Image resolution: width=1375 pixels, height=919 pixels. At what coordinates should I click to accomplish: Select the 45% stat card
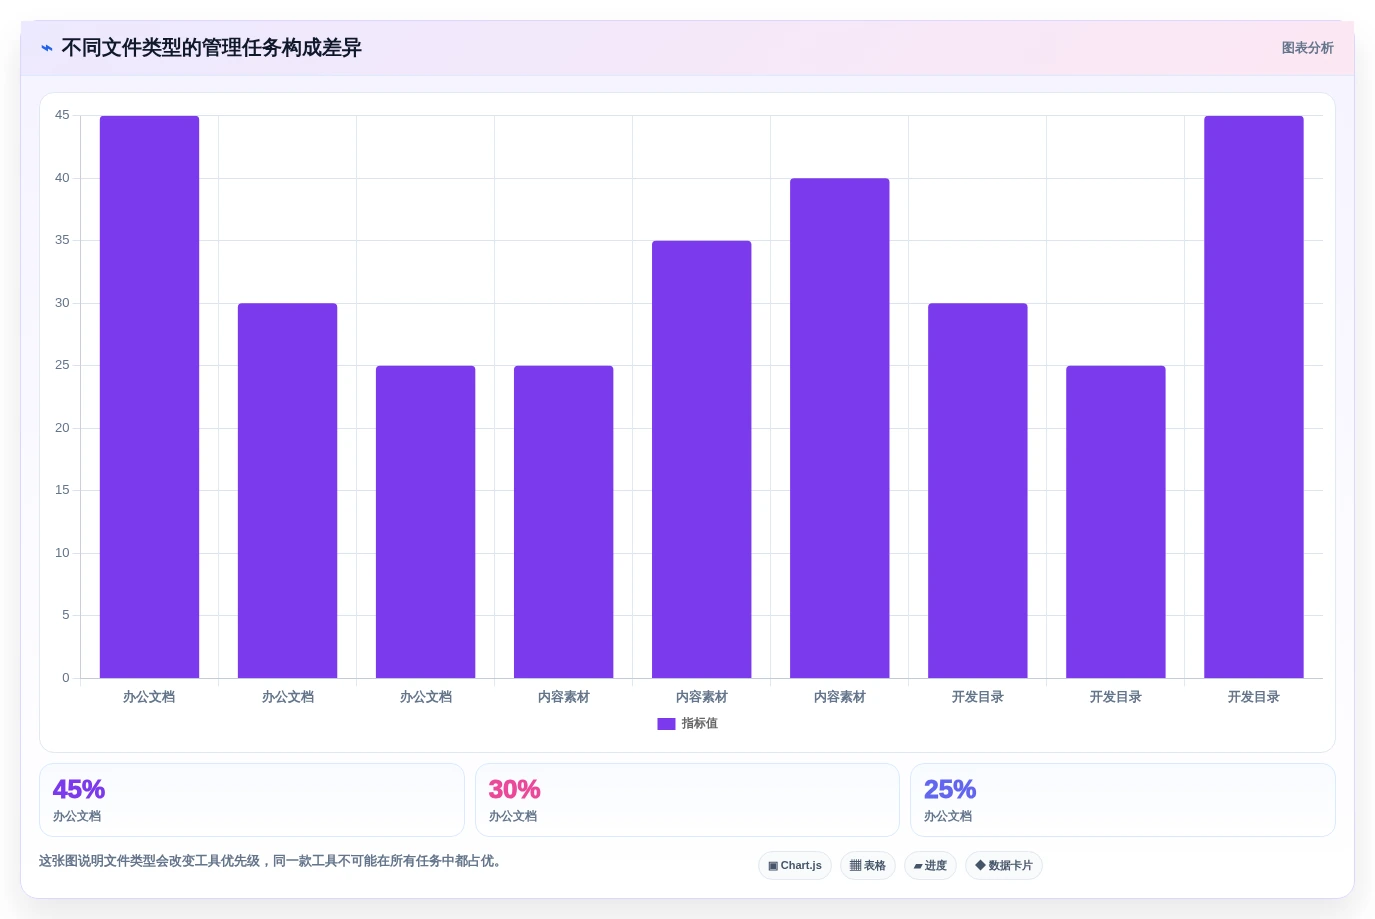pos(252,800)
